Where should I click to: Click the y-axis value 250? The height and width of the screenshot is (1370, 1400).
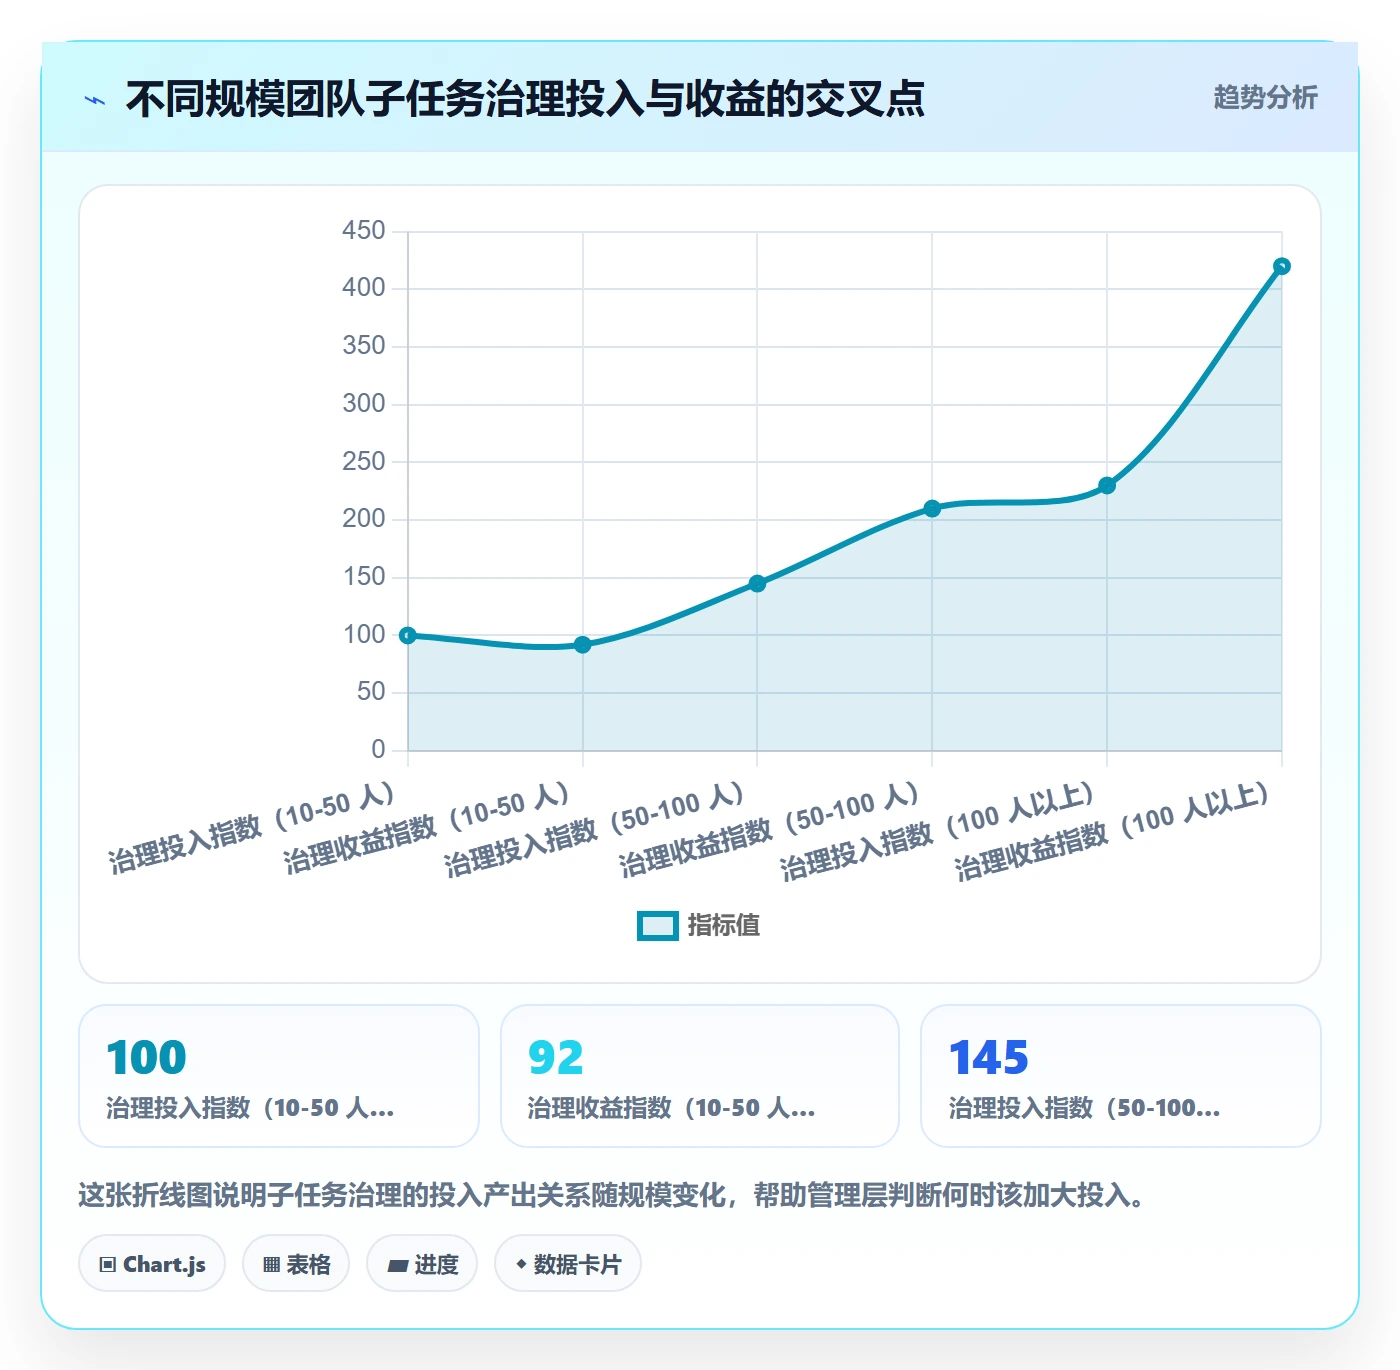364,462
